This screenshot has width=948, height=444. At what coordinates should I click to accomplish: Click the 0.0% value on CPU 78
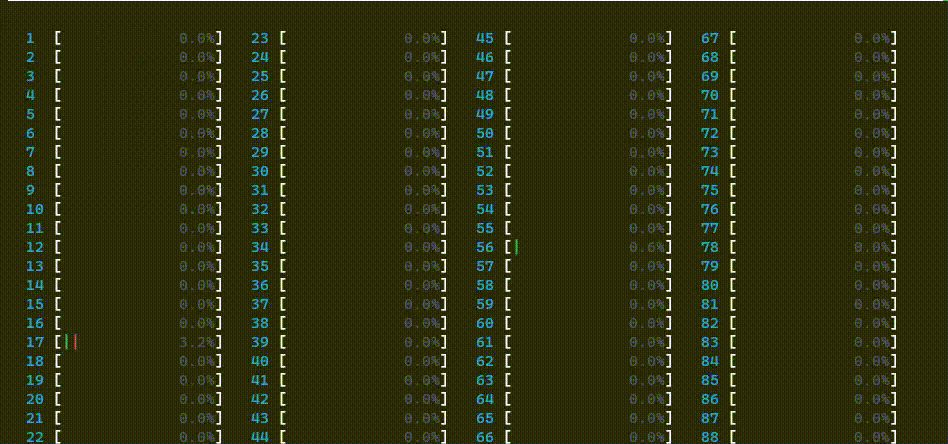pos(872,247)
